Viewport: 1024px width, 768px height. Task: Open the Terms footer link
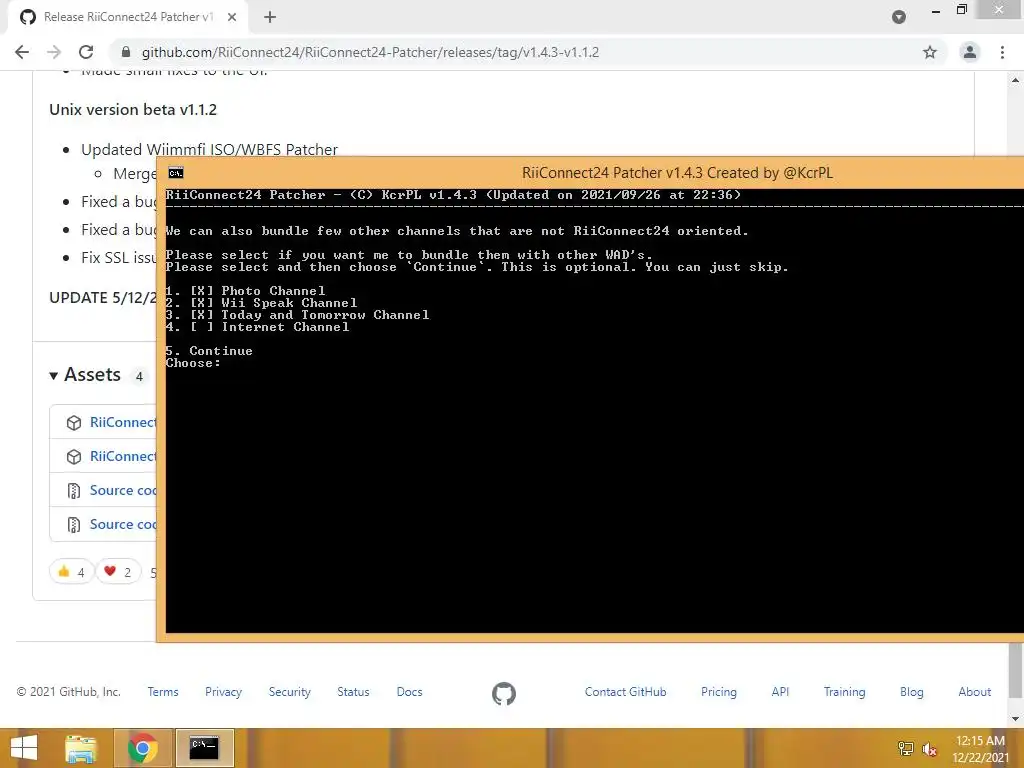click(163, 692)
